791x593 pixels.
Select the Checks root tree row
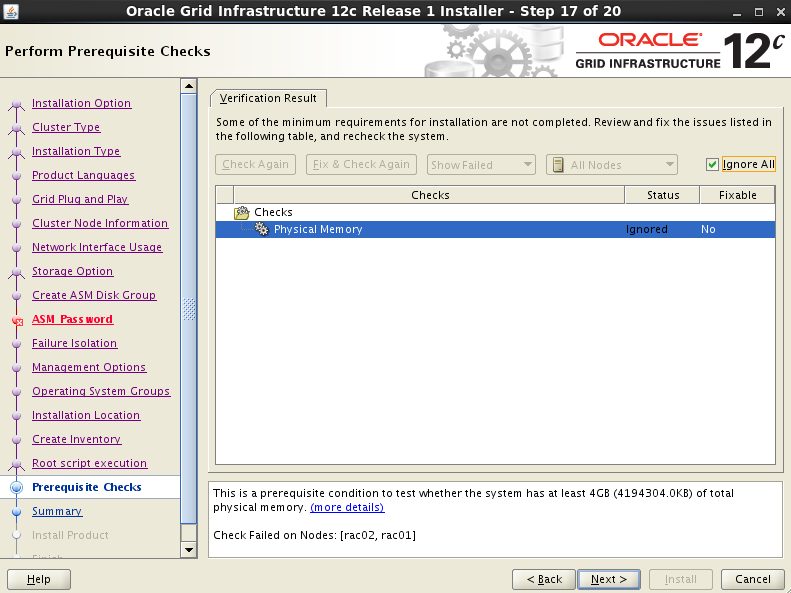(x=495, y=212)
